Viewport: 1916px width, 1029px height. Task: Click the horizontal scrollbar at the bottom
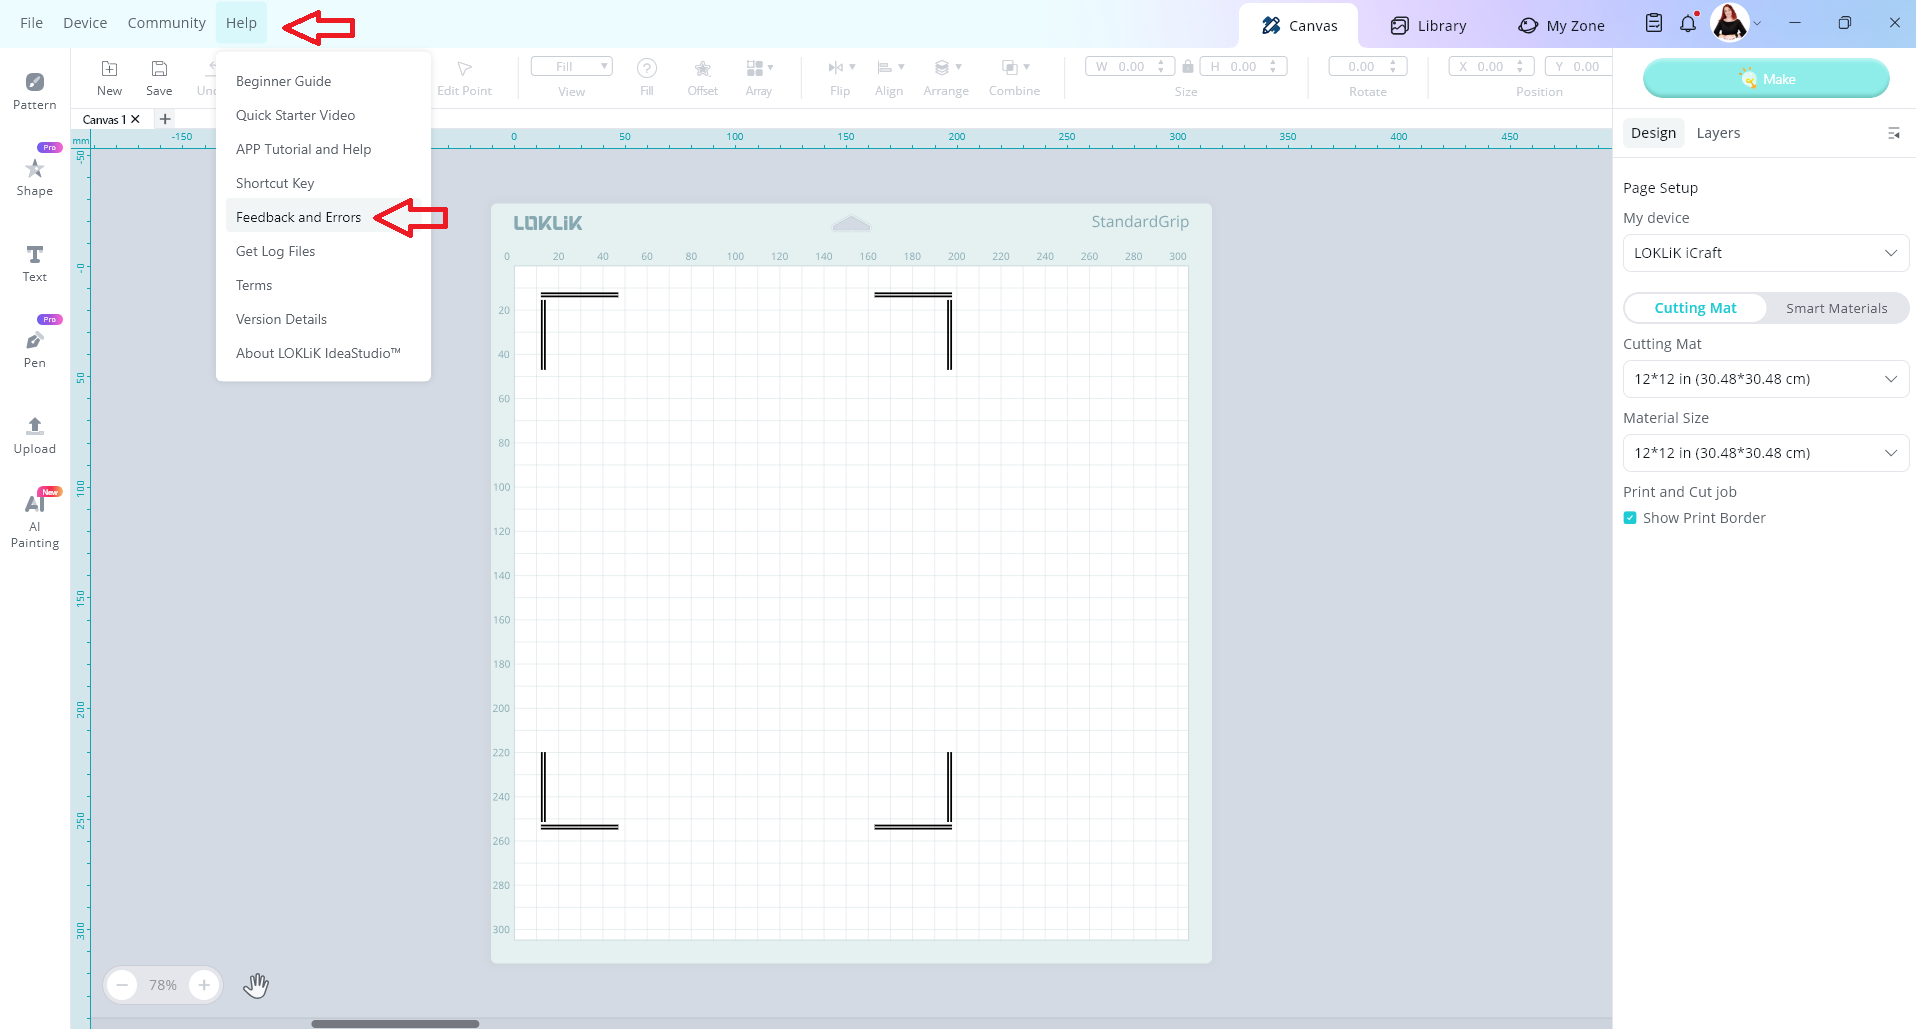click(395, 1023)
